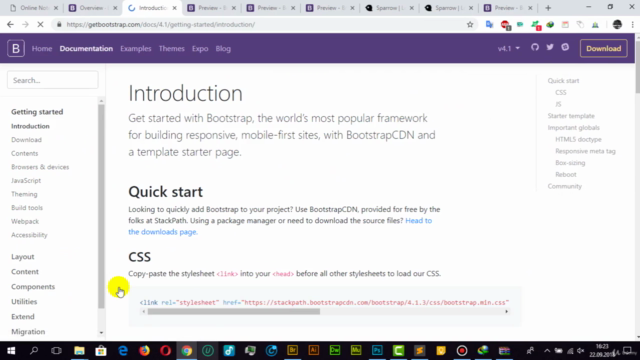Viewport: 640px width, 360px height.
Task: Click the Home navbar item
Action: tap(42, 49)
